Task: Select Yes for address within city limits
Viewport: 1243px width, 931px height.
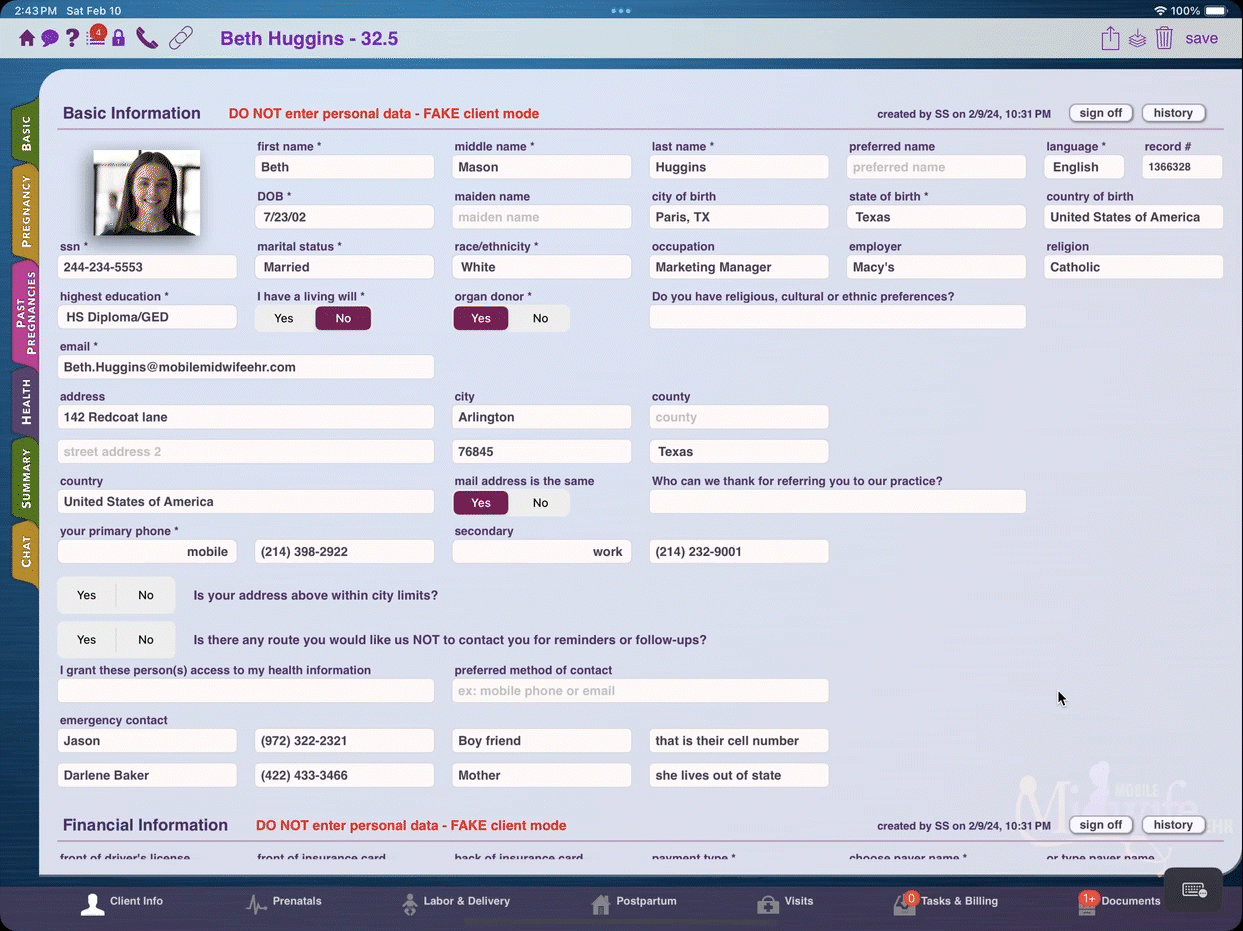Action: (x=87, y=595)
